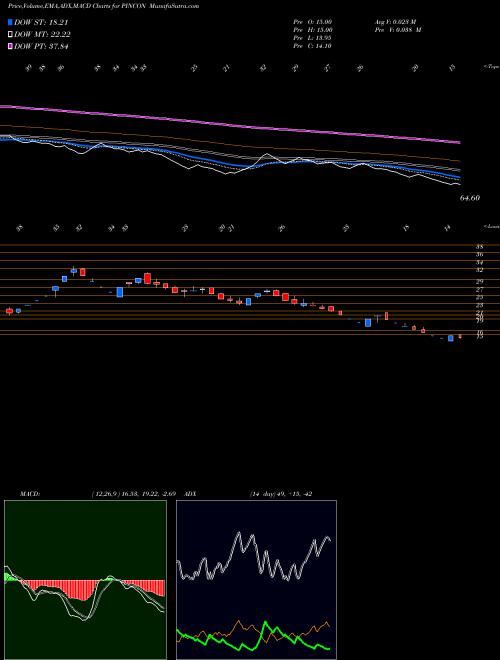Click the chart title mentioning MunafaSutra.com
Viewport: 500px width, 660px height.
point(104,6)
